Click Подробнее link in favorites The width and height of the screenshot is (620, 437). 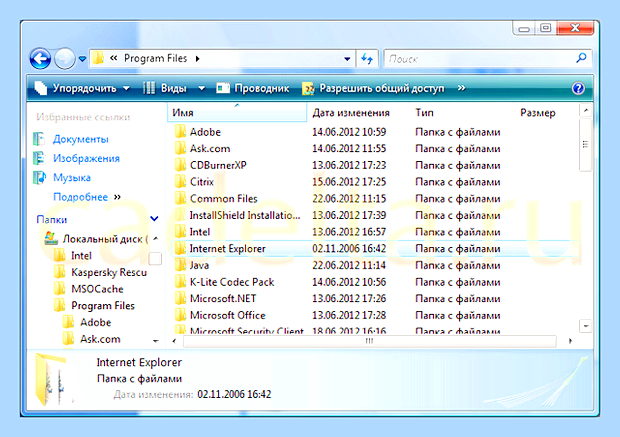point(80,197)
